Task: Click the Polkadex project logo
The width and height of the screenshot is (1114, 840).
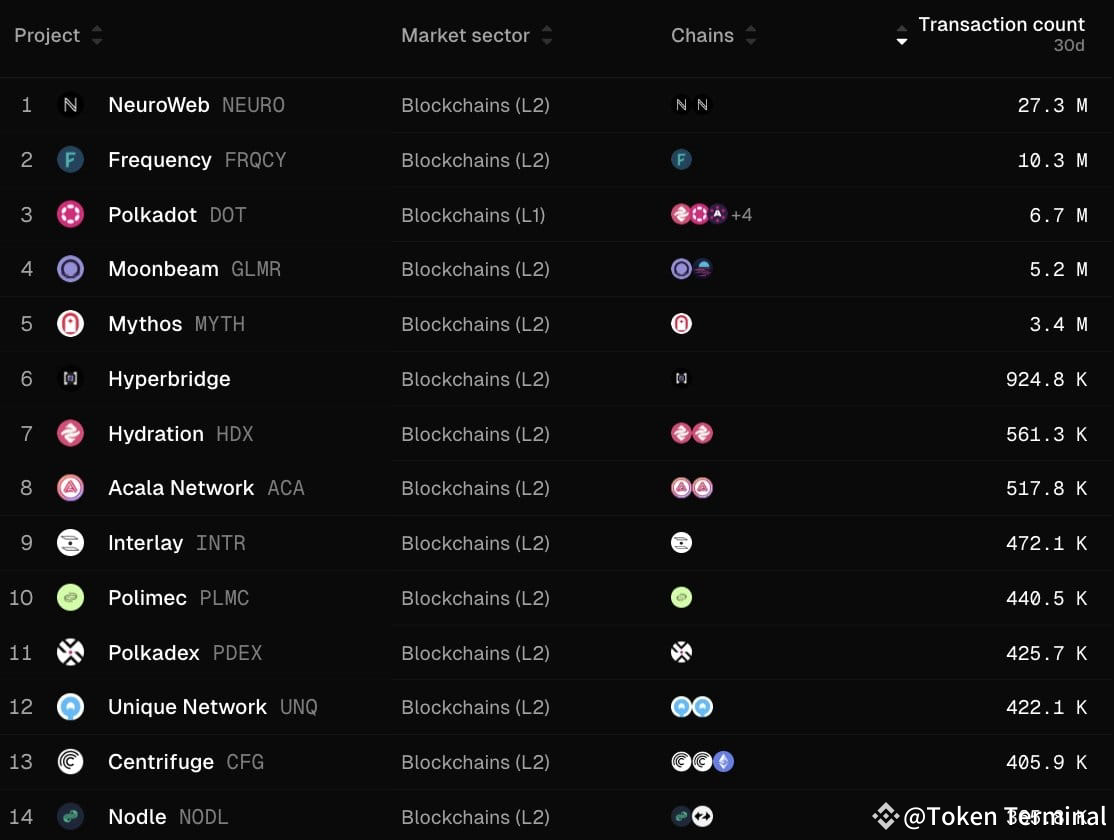Action: (x=70, y=652)
